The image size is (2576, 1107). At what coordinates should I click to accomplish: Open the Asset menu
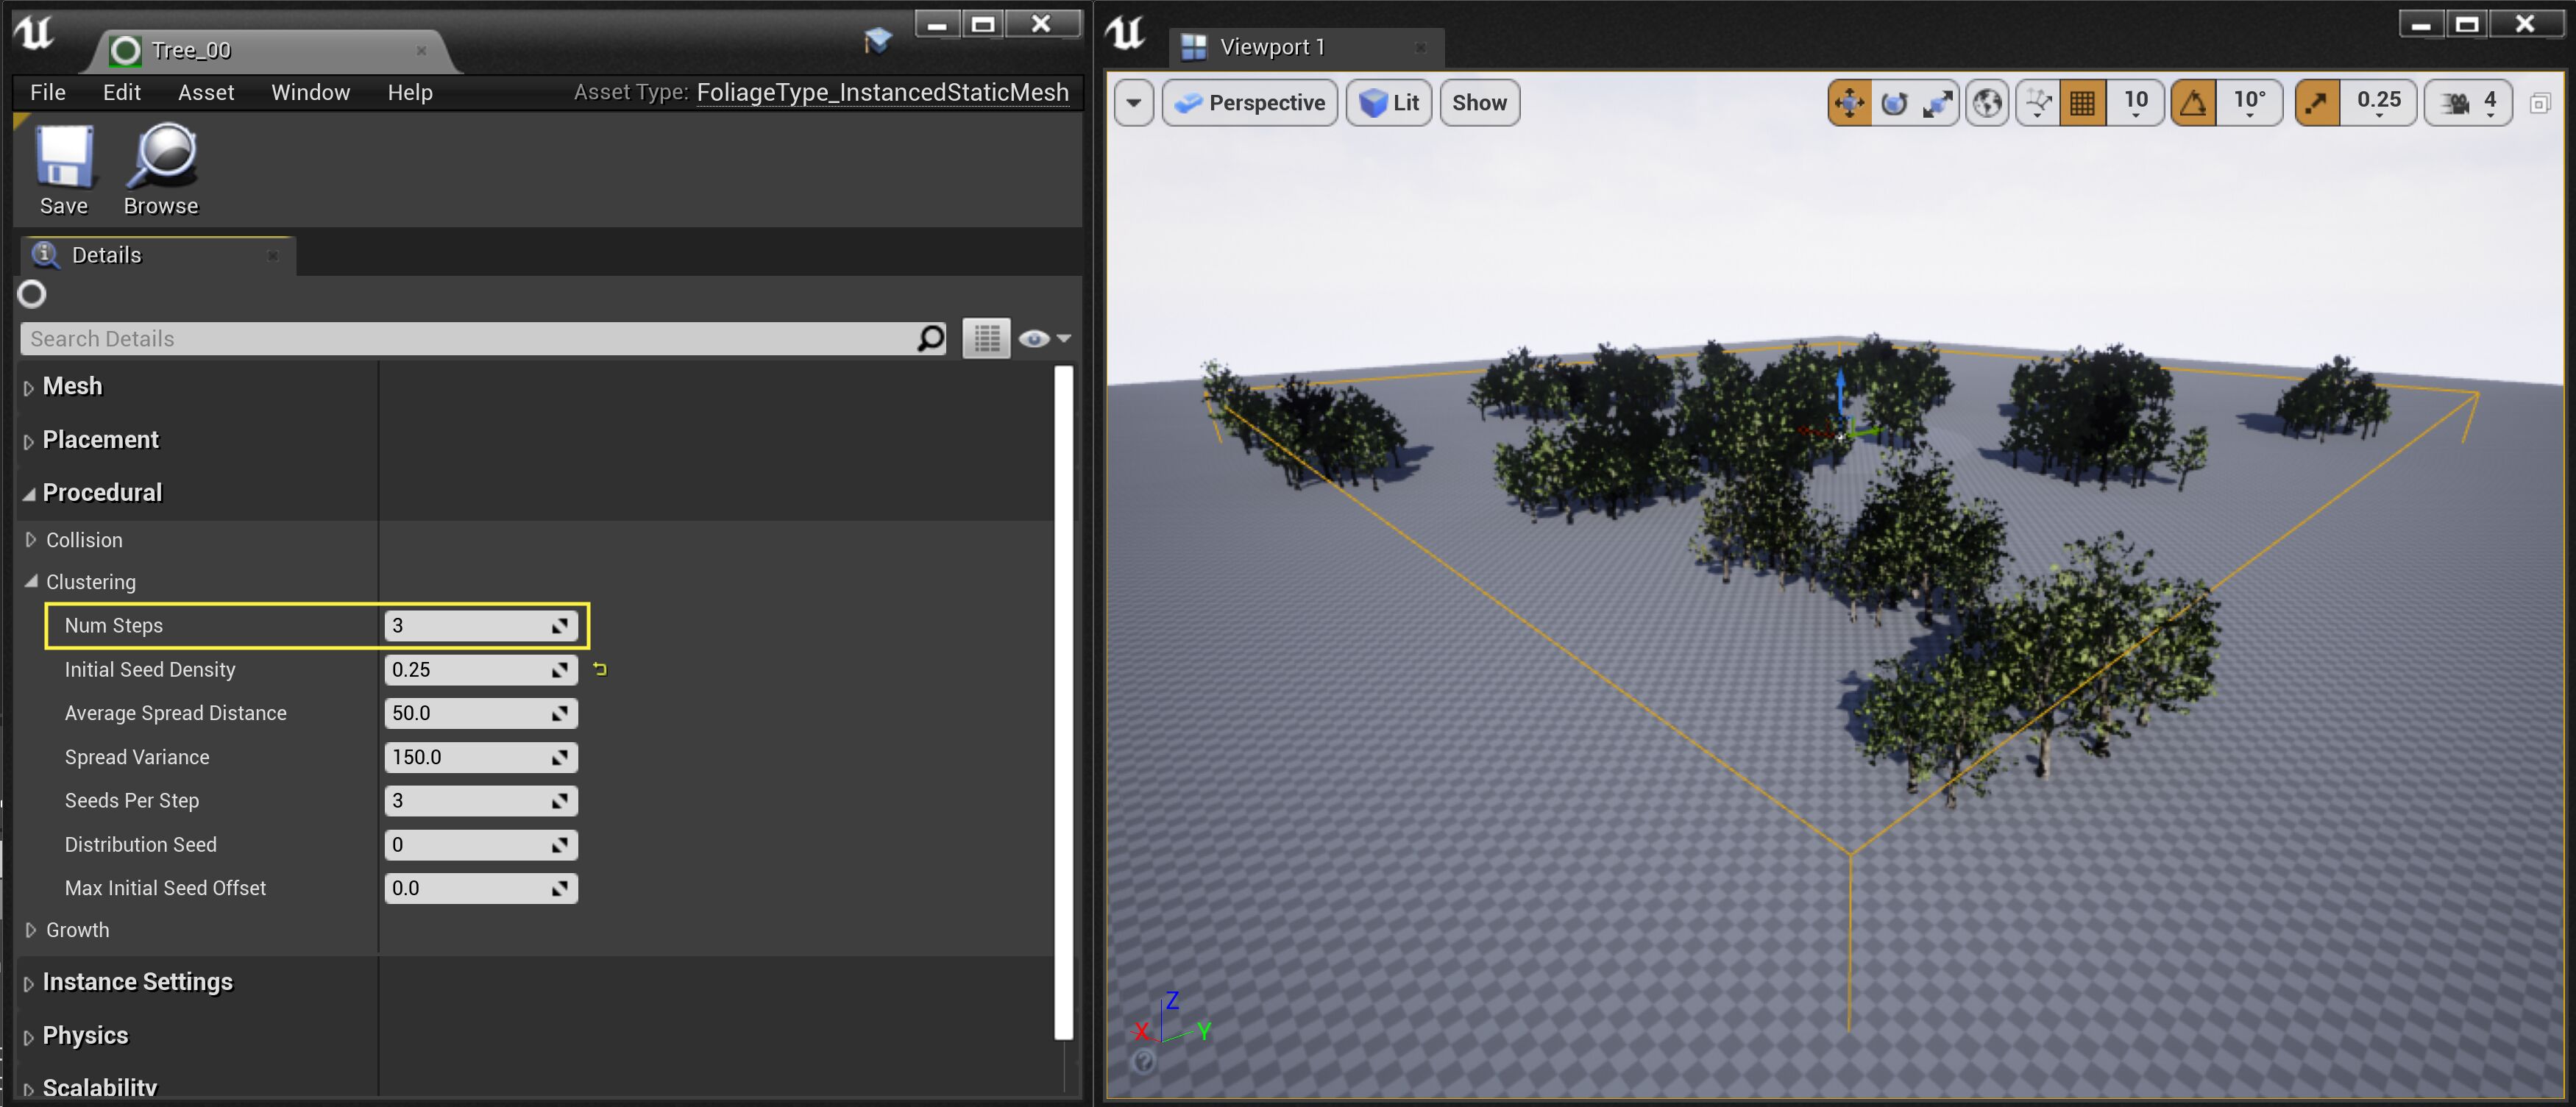[x=205, y=93]
